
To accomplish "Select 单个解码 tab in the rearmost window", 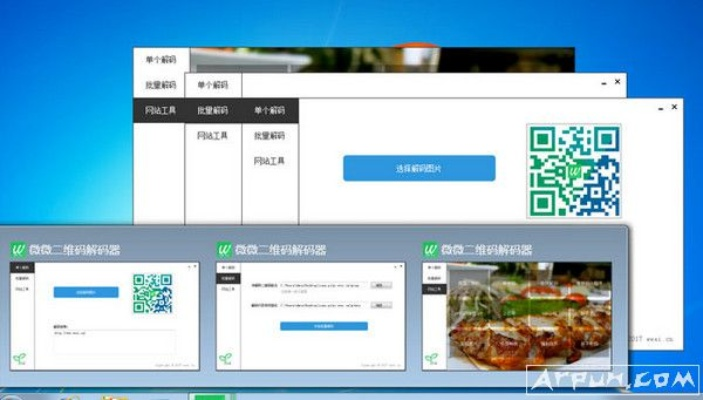I will [161, 60].
